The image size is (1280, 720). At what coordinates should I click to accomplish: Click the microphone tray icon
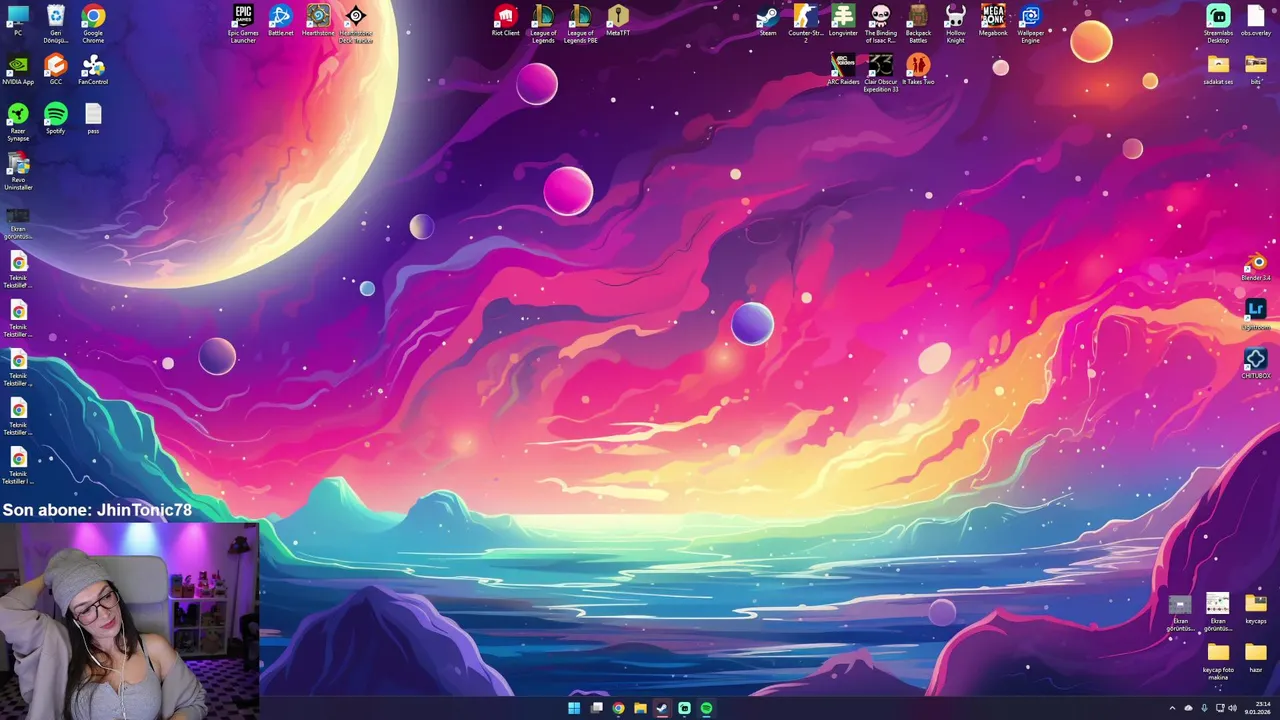pos(1204,708)
